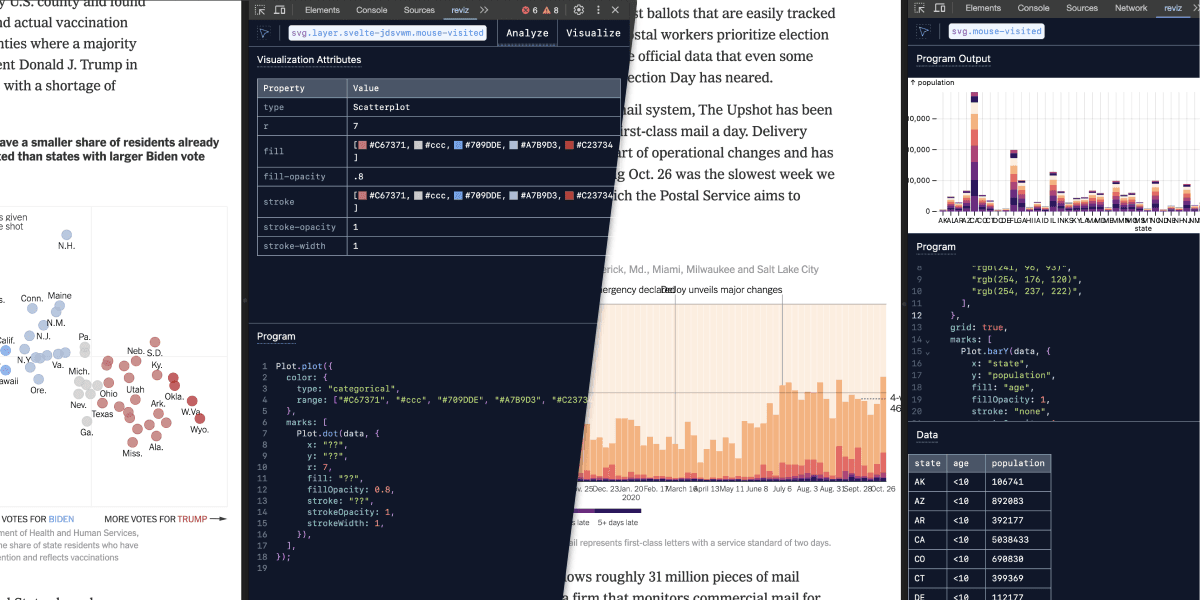Switch to Console tab in right DevTools
Screen dimensions: 1200x600
tap(1033, 8)
